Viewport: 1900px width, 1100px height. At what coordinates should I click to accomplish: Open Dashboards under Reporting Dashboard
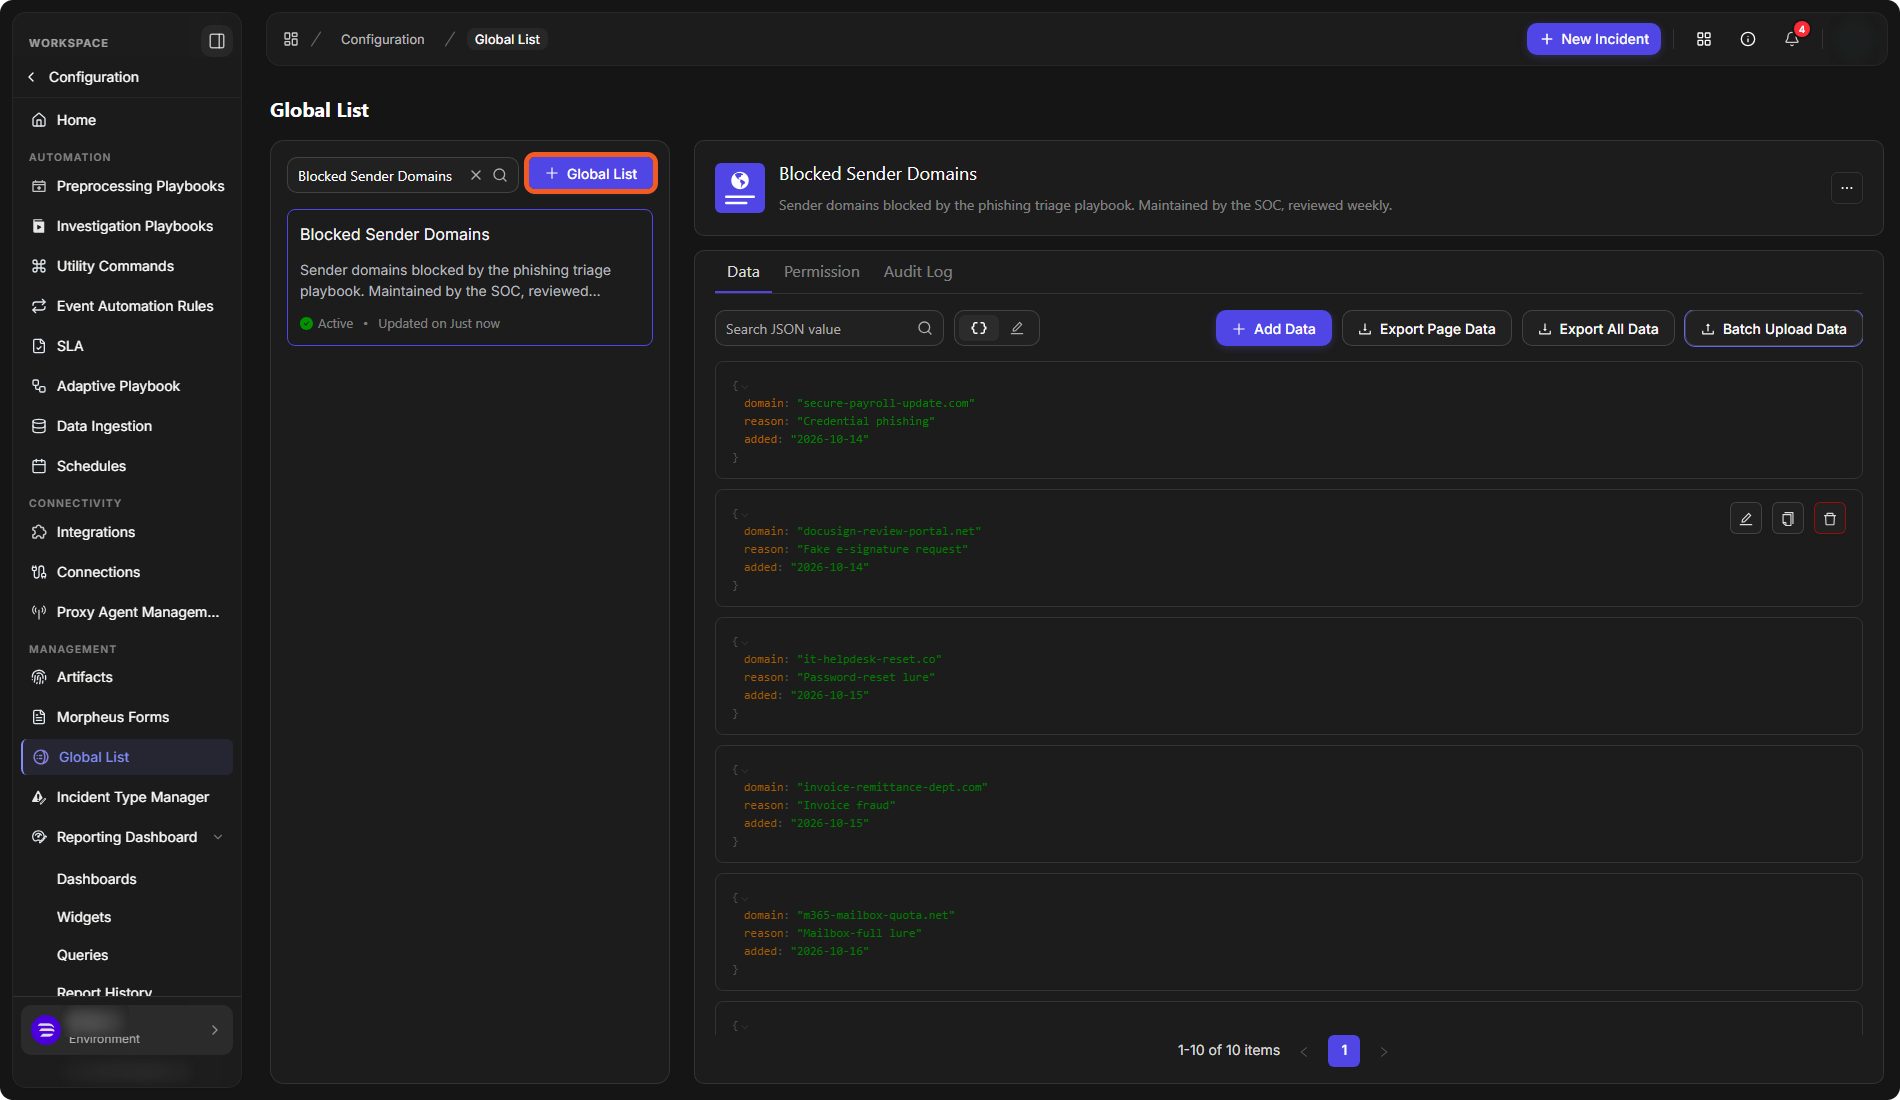[x=97, y=879]
